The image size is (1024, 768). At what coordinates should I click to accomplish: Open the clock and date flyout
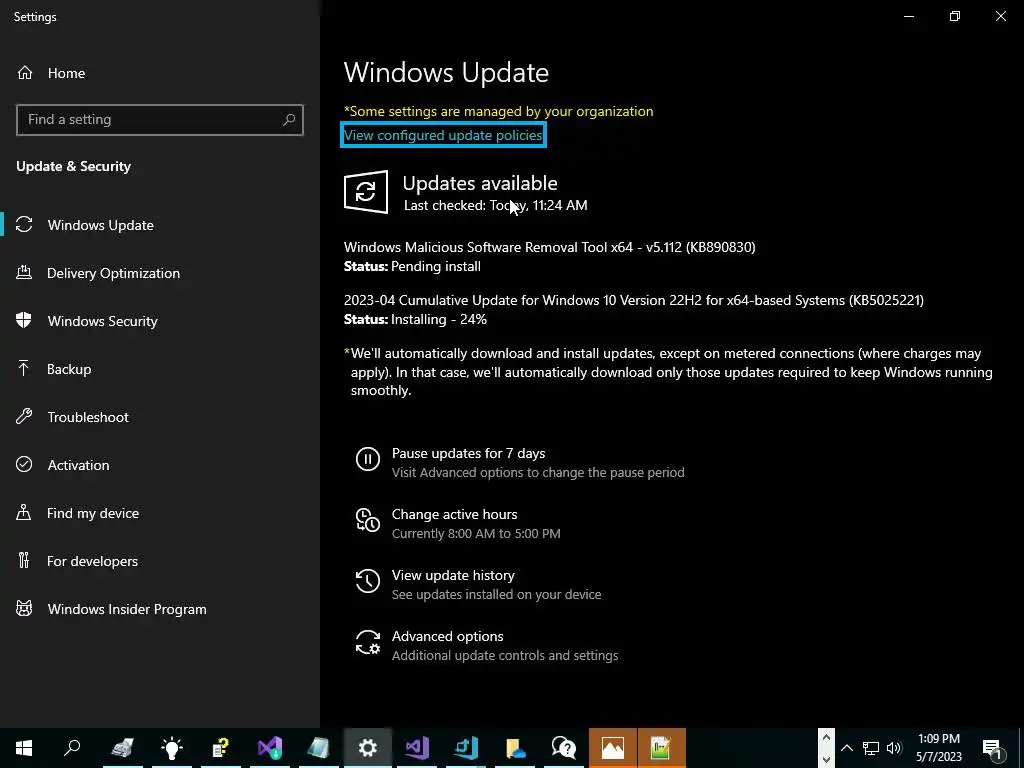939,748
